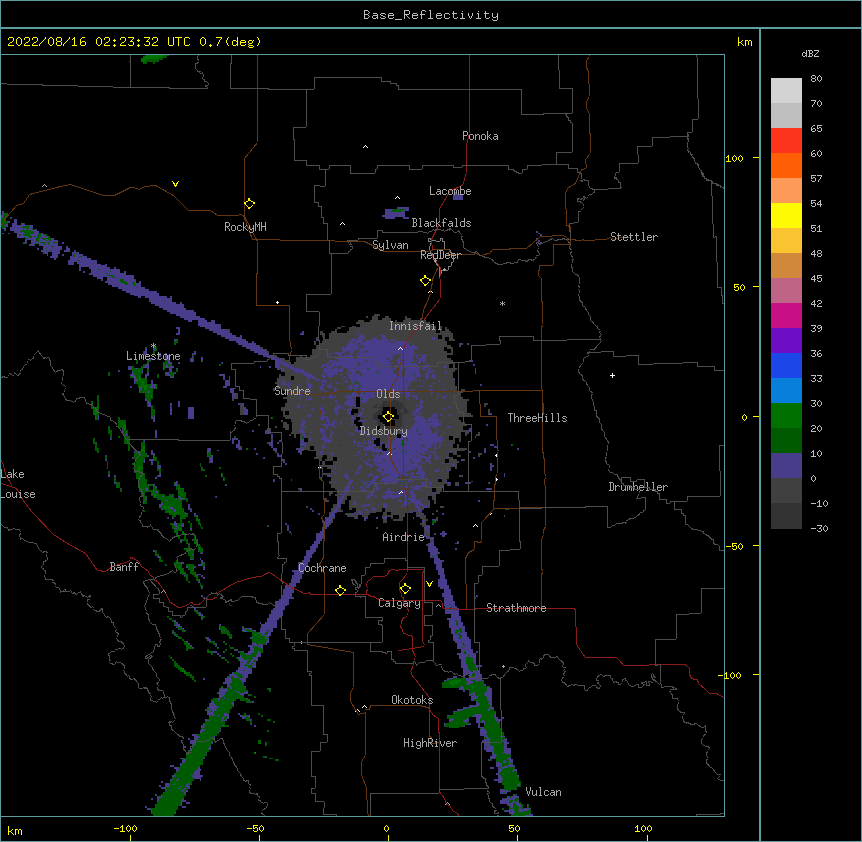Select the yellow diamond marker below Cochrane label
The image size is (862, 842).
pos(340,590)
